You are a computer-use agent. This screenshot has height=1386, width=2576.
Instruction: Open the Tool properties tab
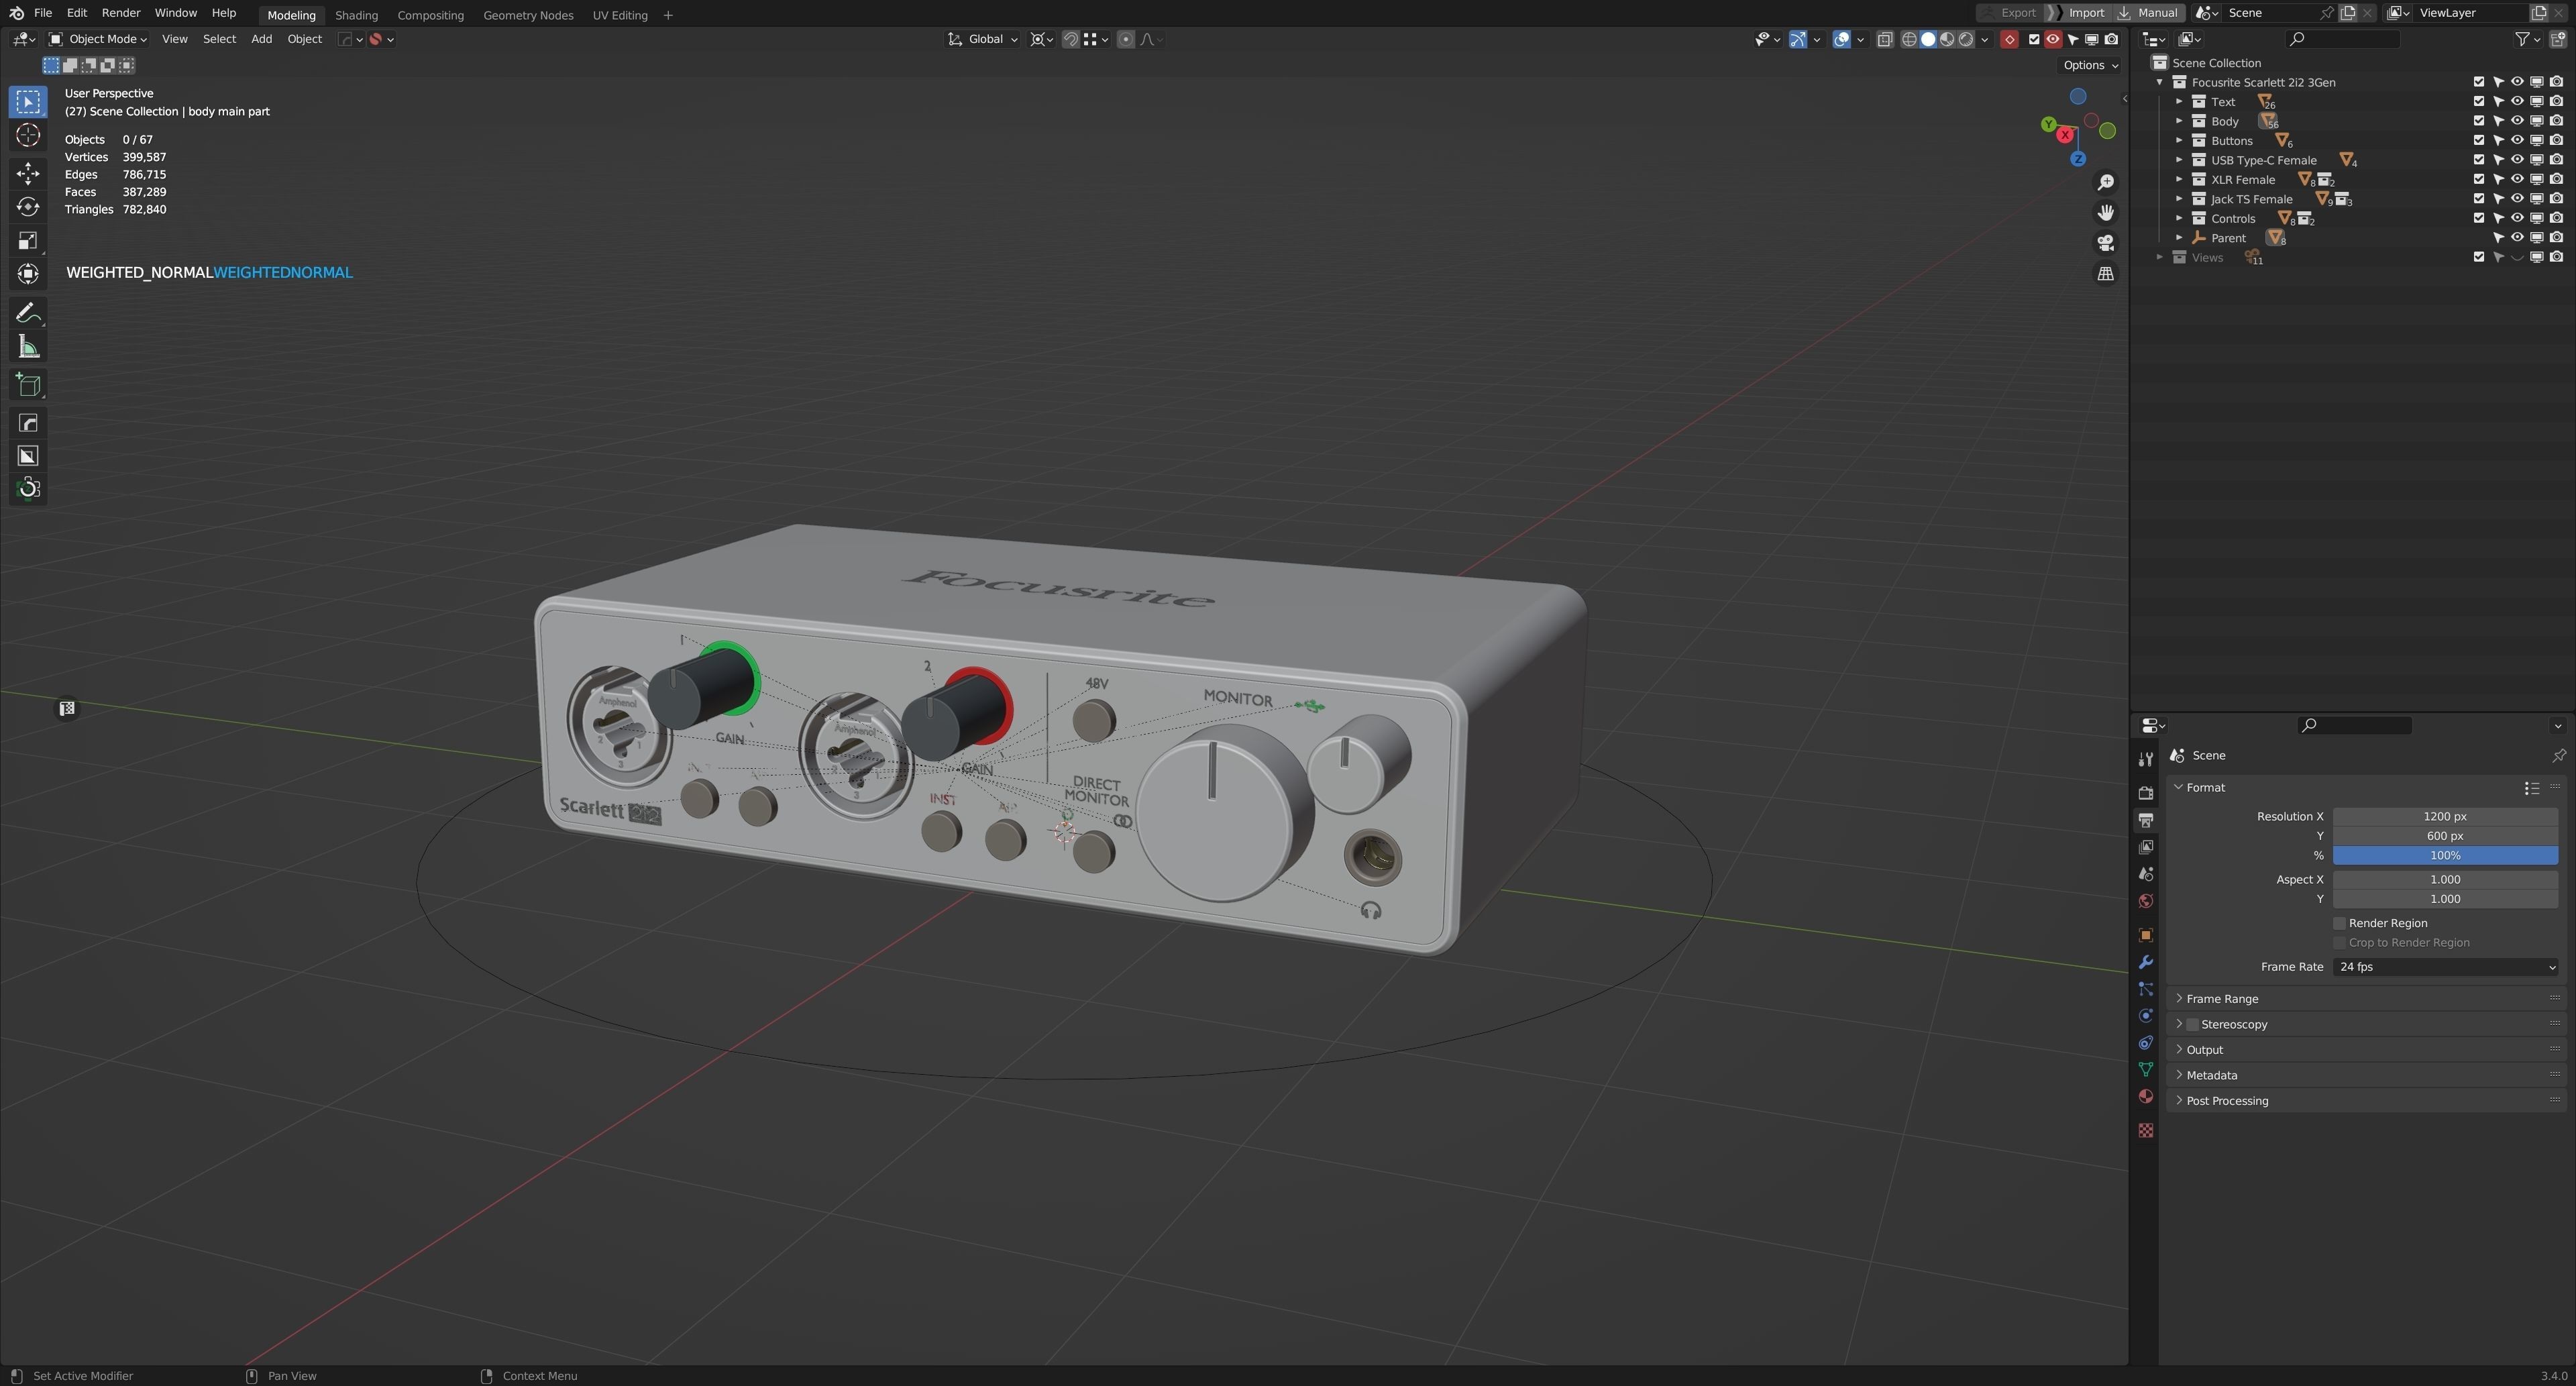pos(2145,760)
